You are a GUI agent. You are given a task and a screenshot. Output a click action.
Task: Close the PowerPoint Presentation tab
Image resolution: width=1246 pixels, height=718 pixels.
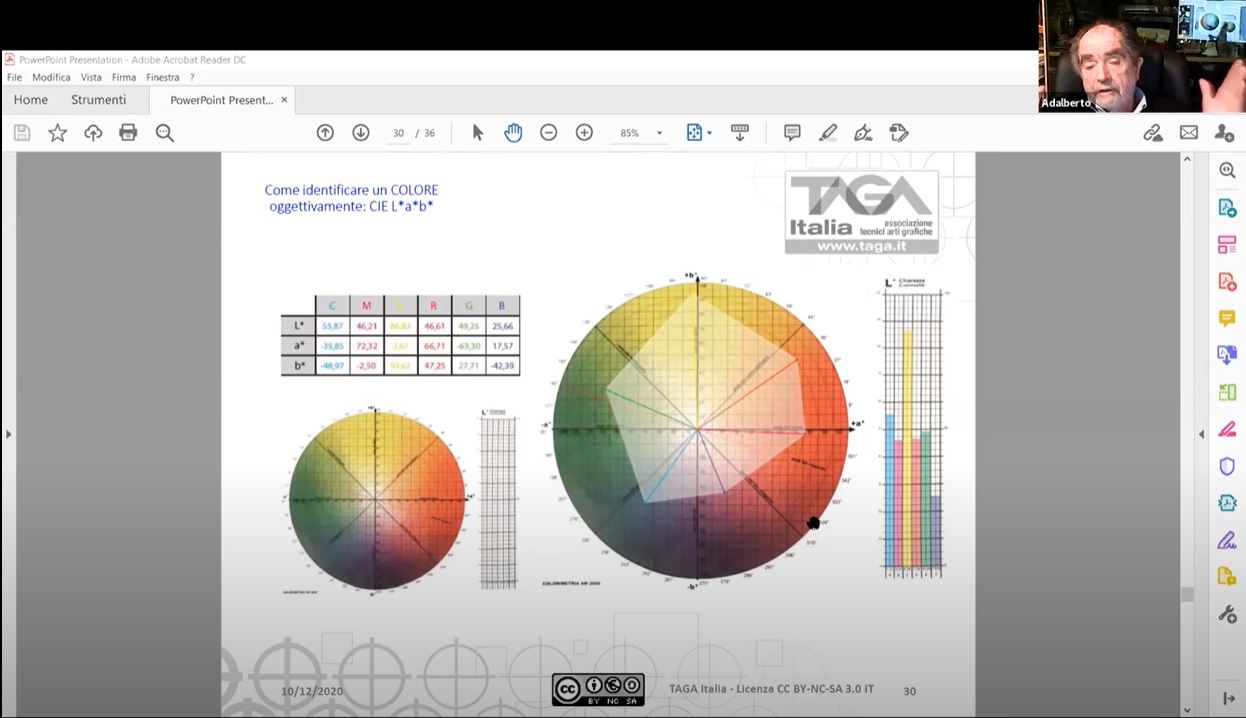point(284,100)
